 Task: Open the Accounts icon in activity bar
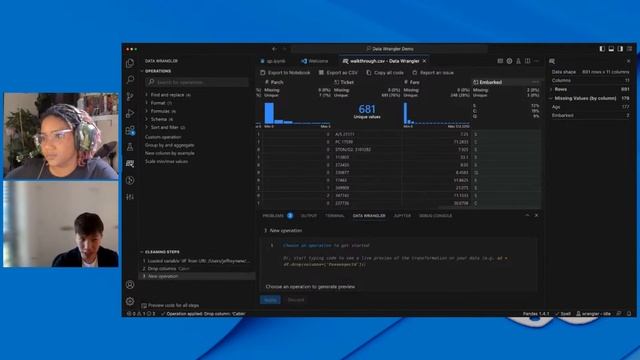130,284
